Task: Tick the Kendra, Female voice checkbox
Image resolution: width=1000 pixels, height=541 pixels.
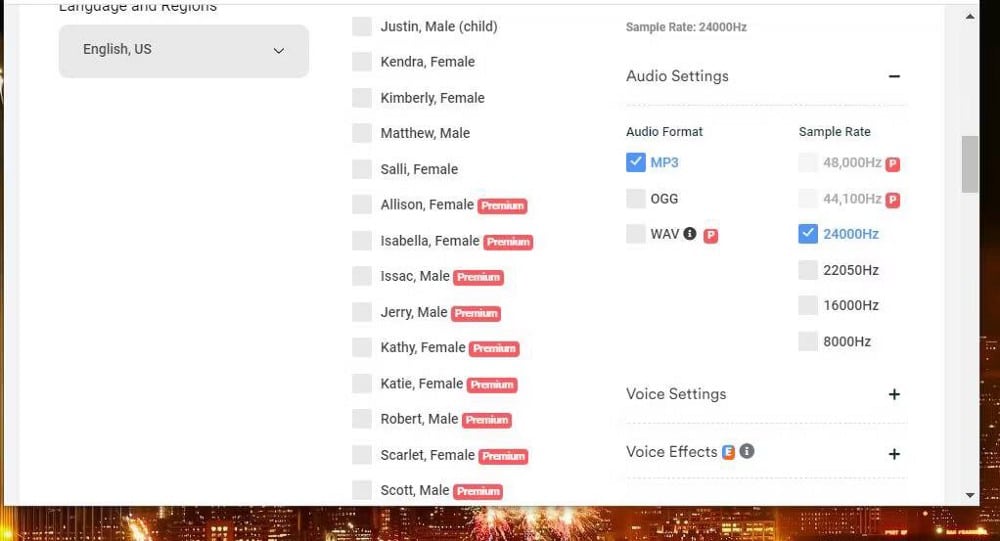Action: pyautogui.click(x=362, y=62)
